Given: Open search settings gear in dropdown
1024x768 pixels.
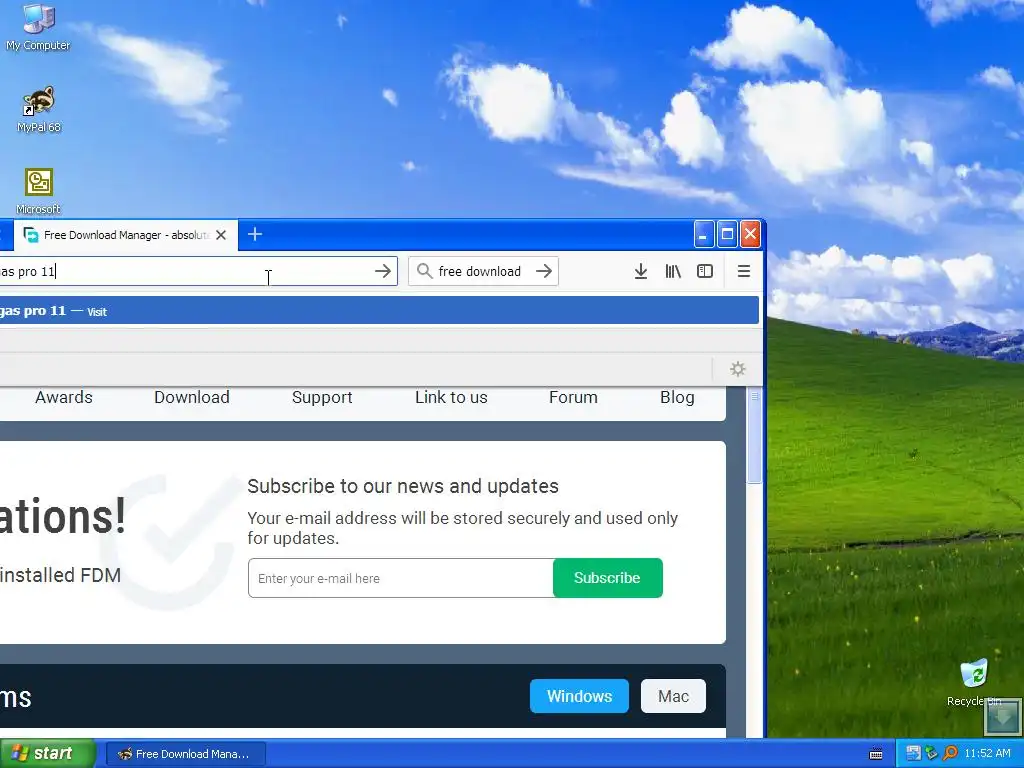Looking at the screenshot, I should [x=738, y=369].
